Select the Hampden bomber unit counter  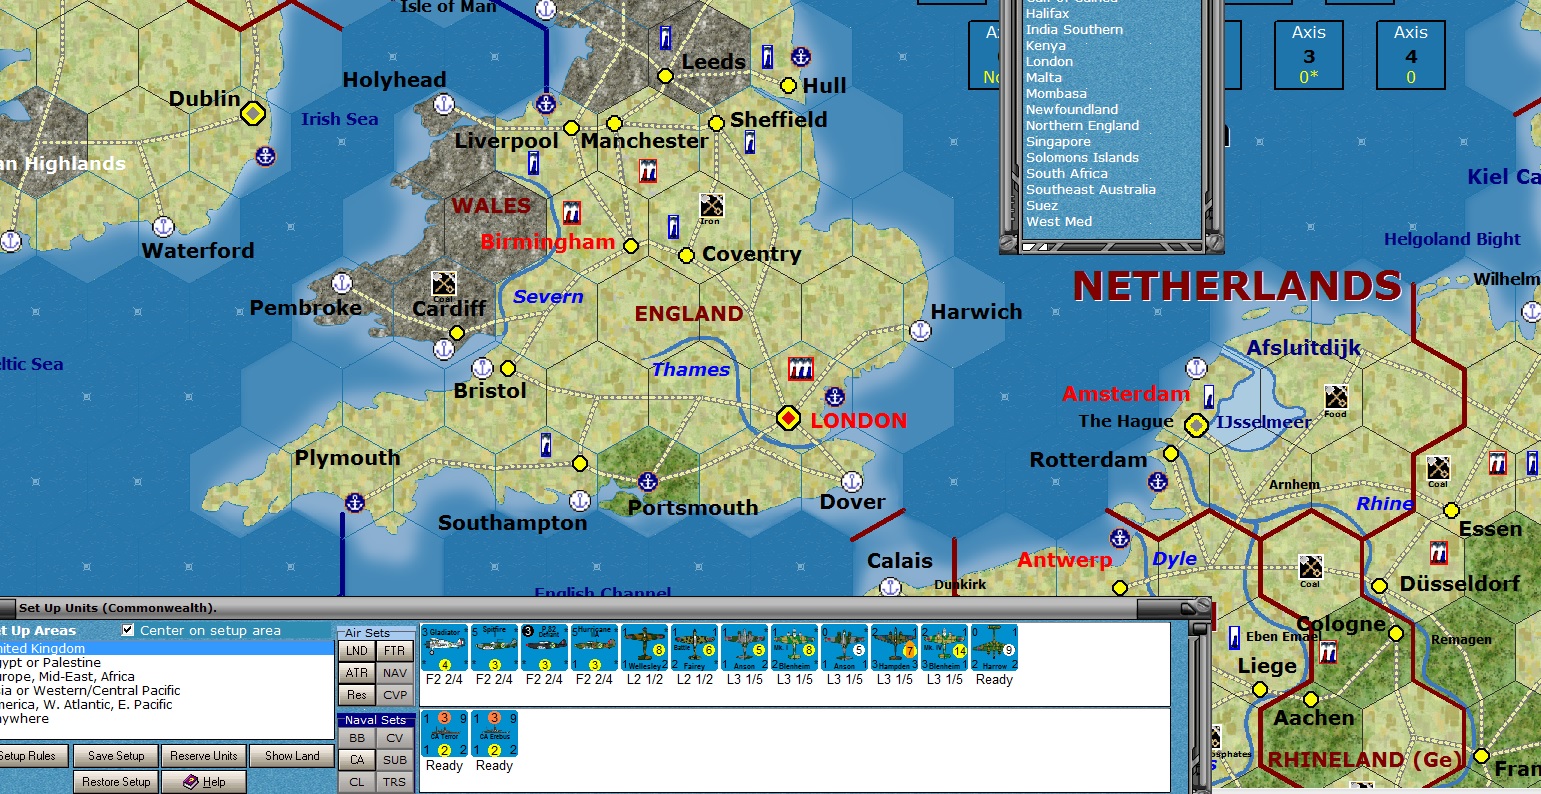tap(894, 648)
